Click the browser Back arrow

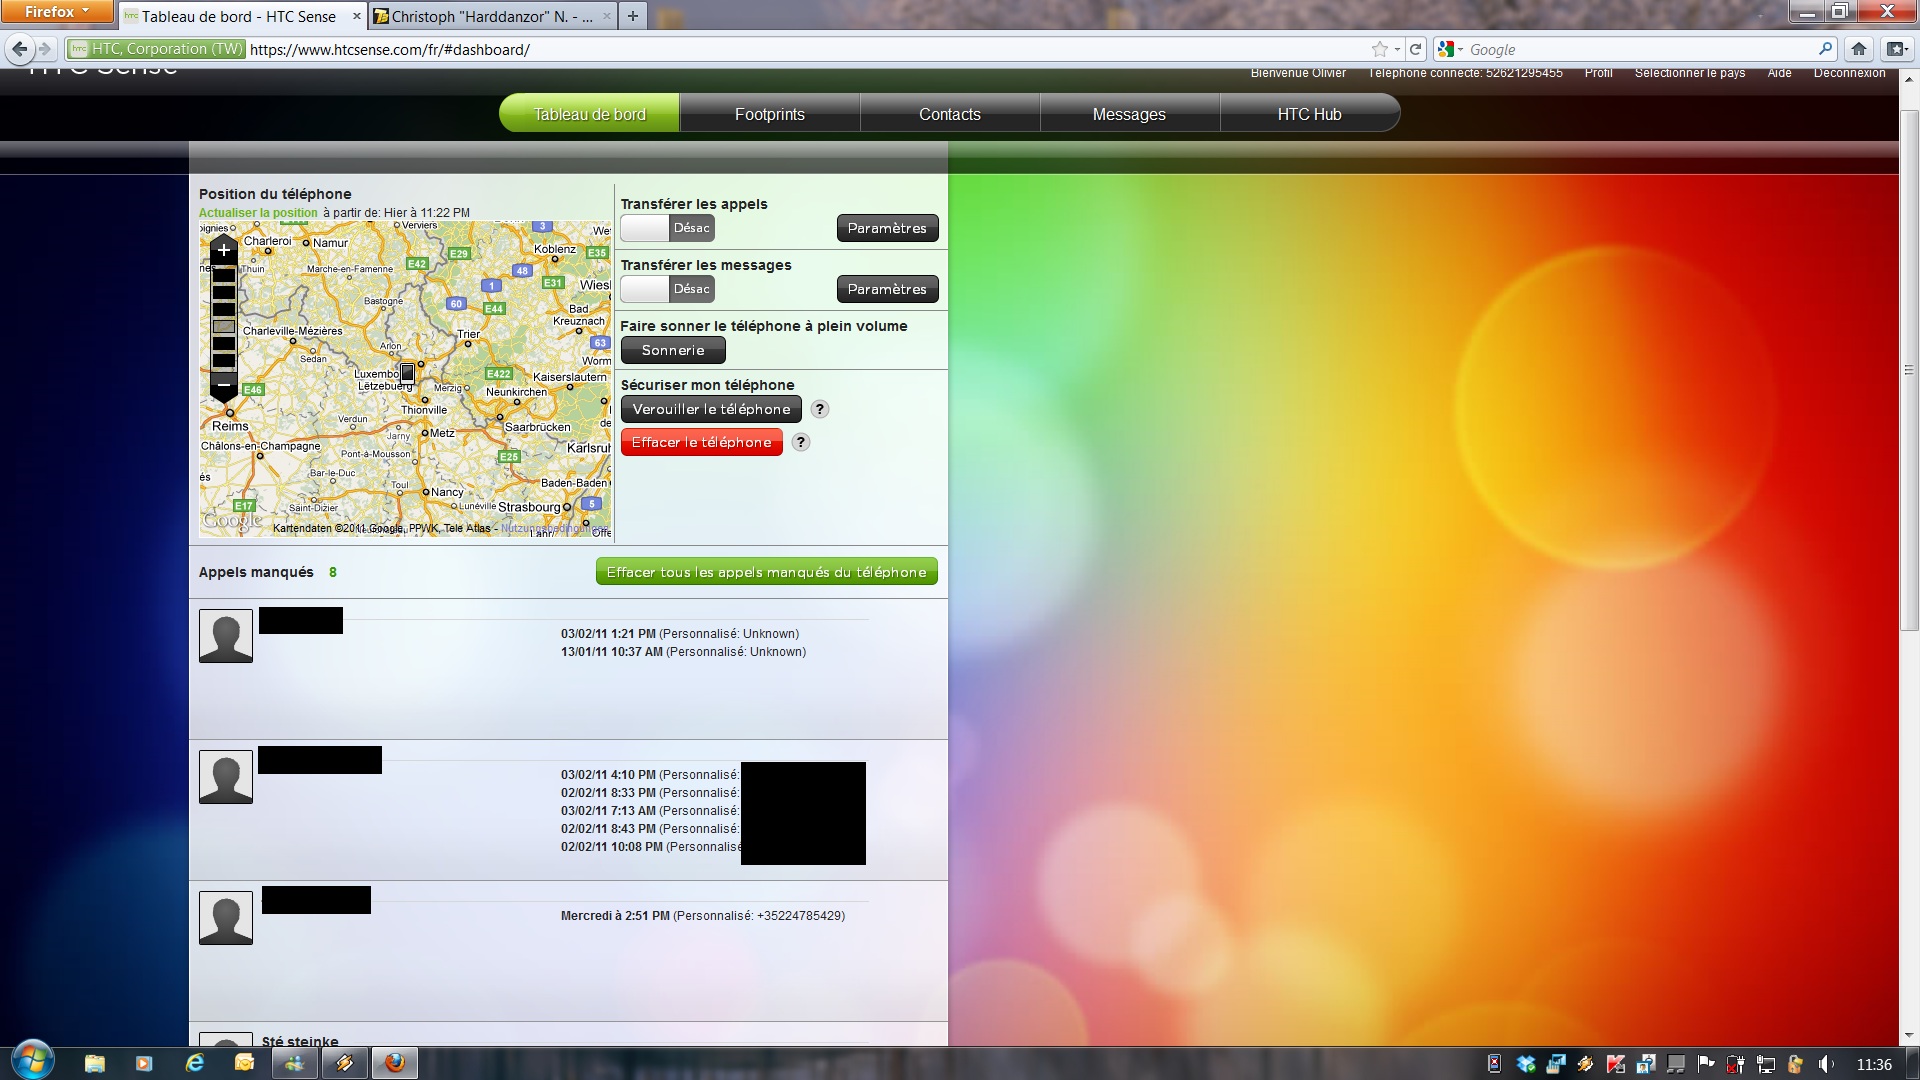tap(19, 49)
